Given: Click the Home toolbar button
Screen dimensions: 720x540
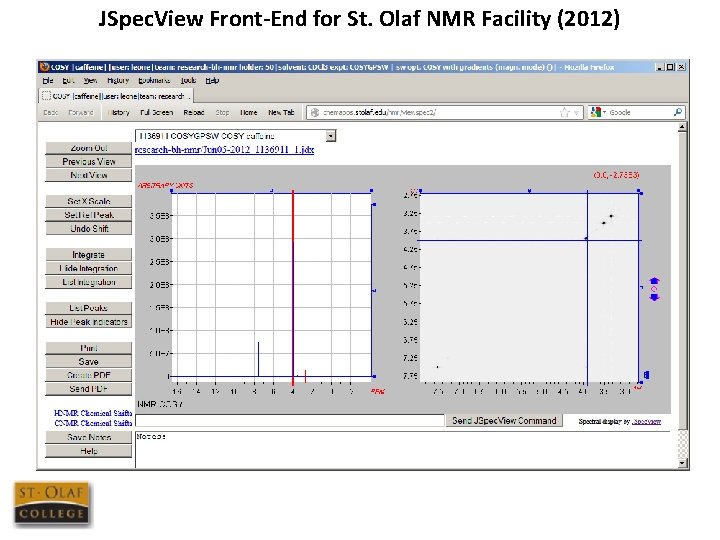Looking at the screenshot, I should (249, 112).
